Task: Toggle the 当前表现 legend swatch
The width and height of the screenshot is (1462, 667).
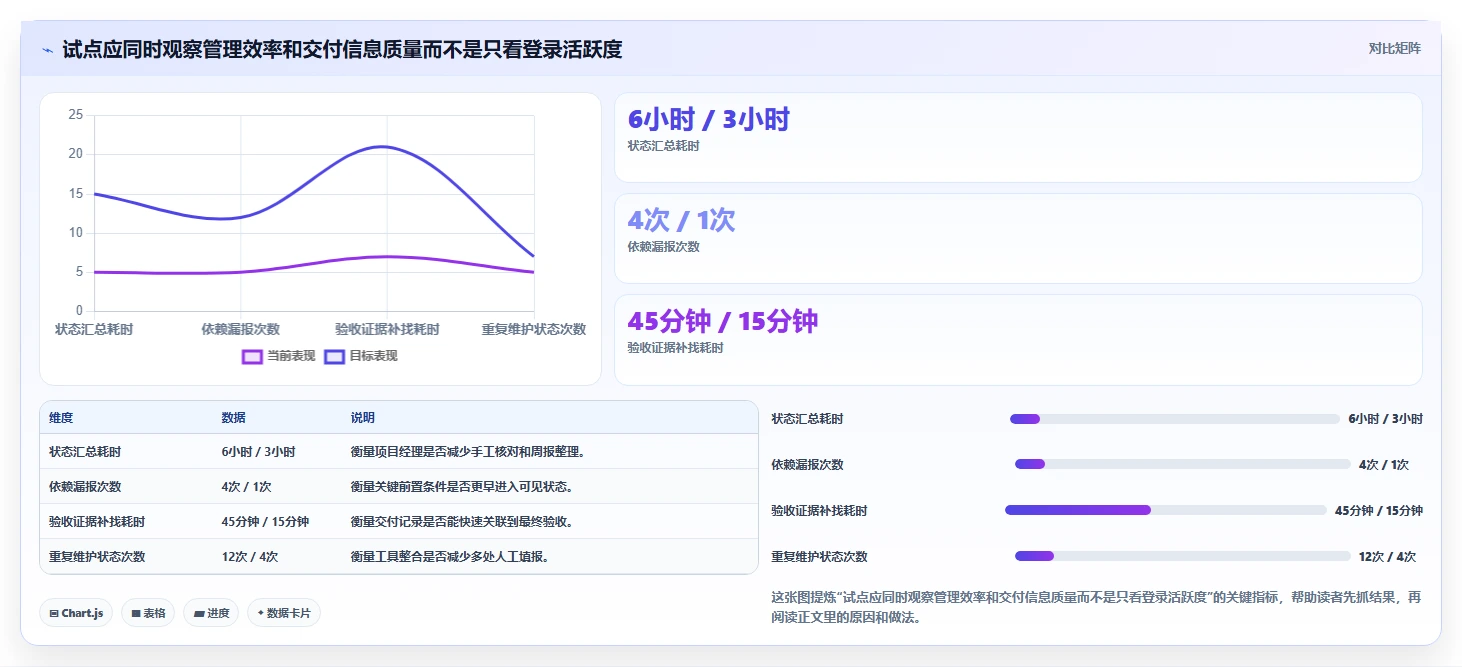Action: [252, 356]
